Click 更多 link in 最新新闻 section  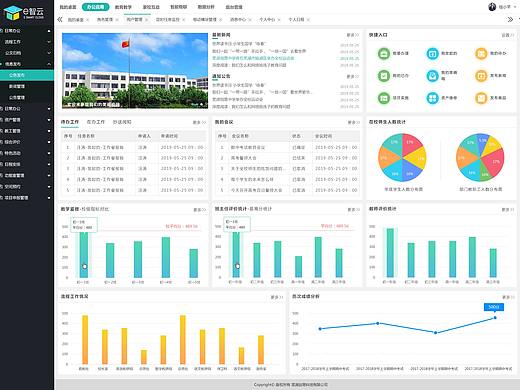(353, 35)
